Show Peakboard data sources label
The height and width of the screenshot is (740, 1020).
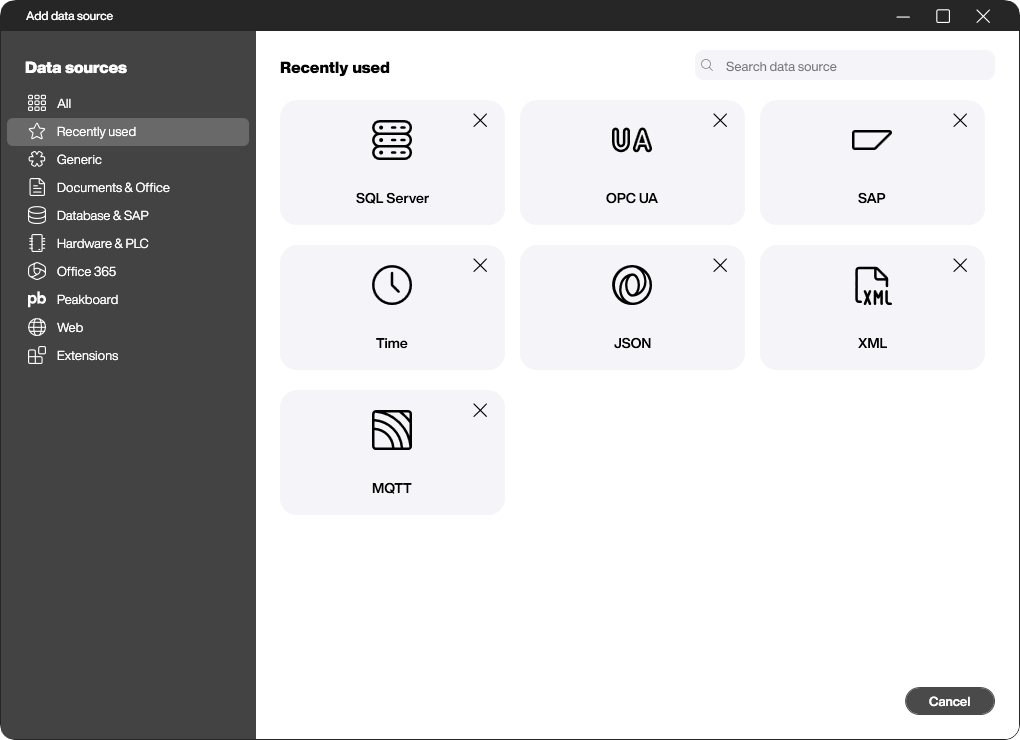(87, 299)
